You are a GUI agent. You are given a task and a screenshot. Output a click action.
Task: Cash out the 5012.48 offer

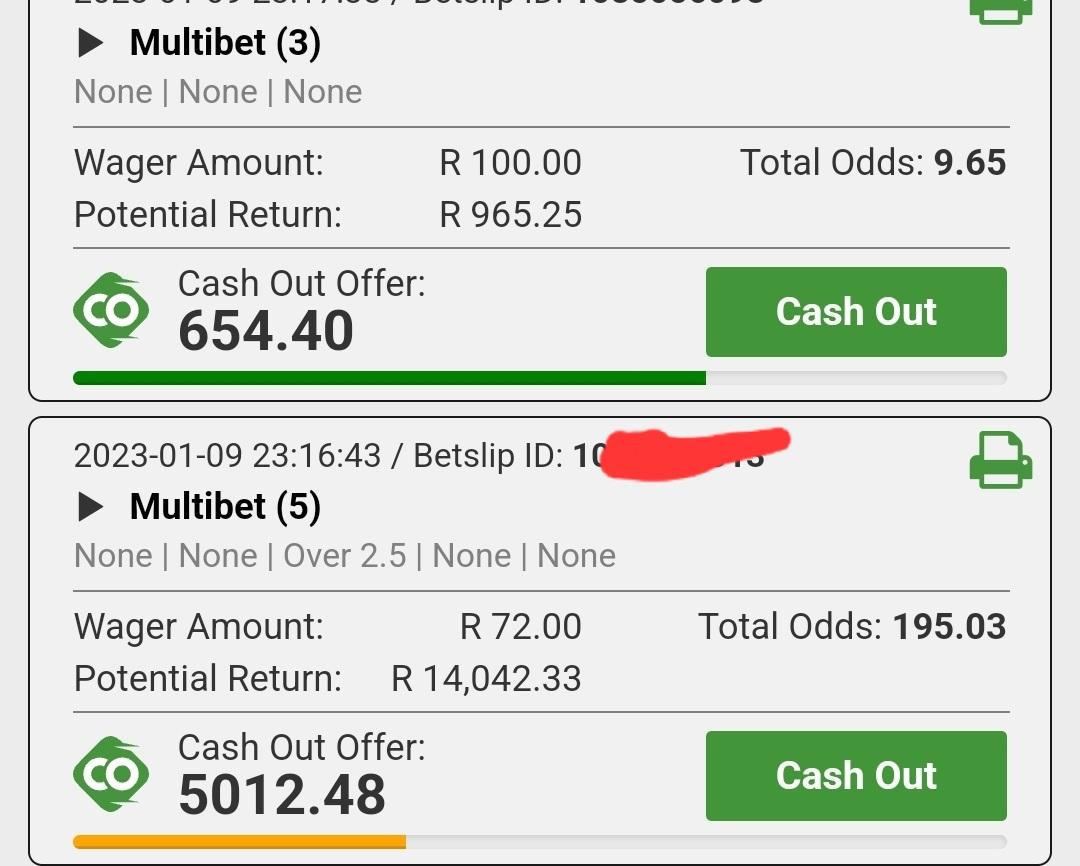[x=856, y=776]
